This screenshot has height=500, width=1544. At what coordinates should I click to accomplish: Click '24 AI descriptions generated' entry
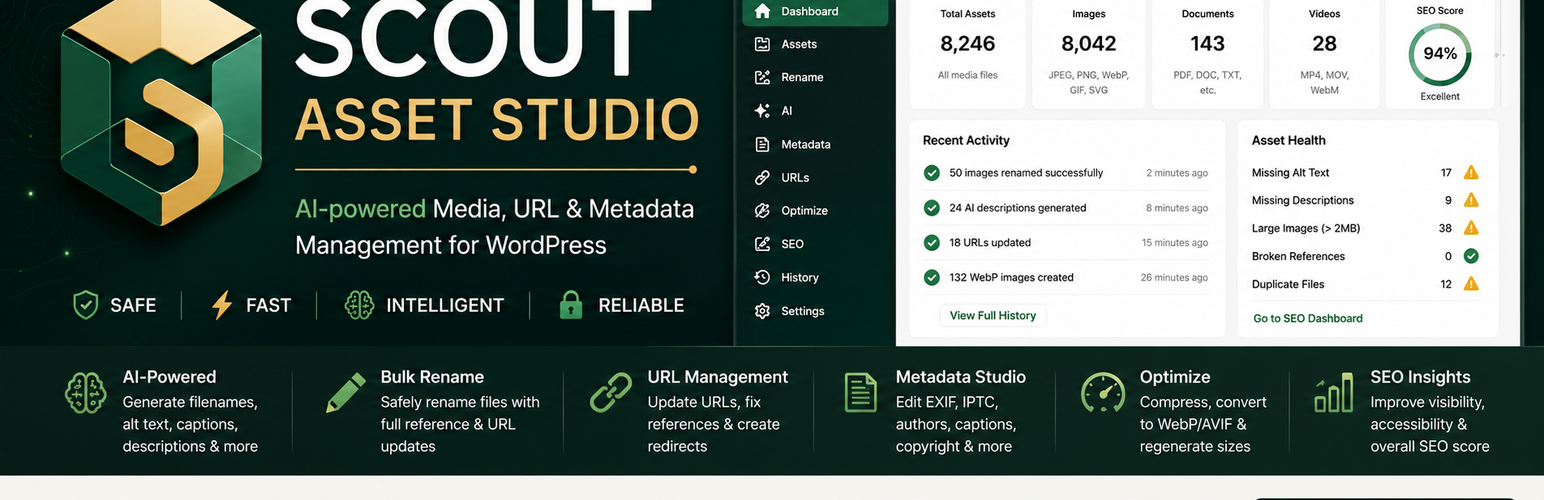point(1018,208)
